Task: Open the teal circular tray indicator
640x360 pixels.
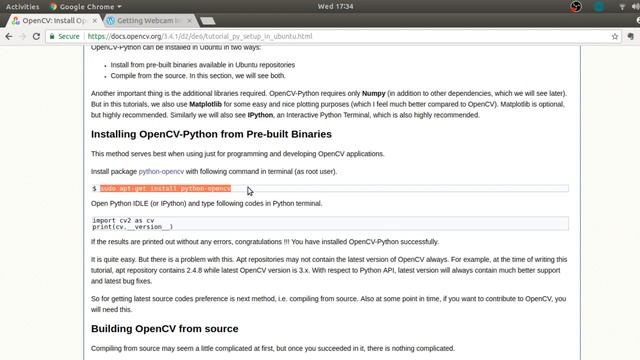Action: pos(599,7)
